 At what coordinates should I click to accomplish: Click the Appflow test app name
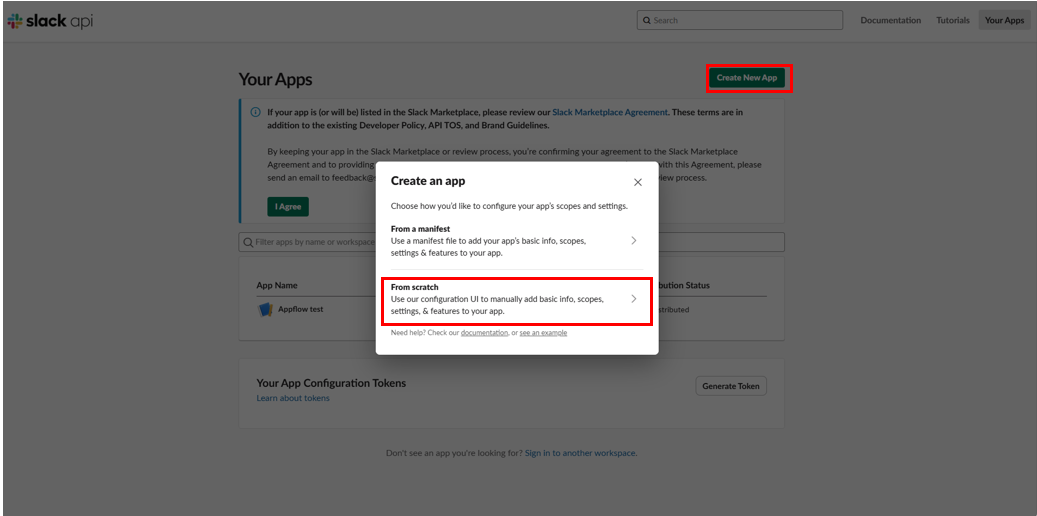click(300, 309)
